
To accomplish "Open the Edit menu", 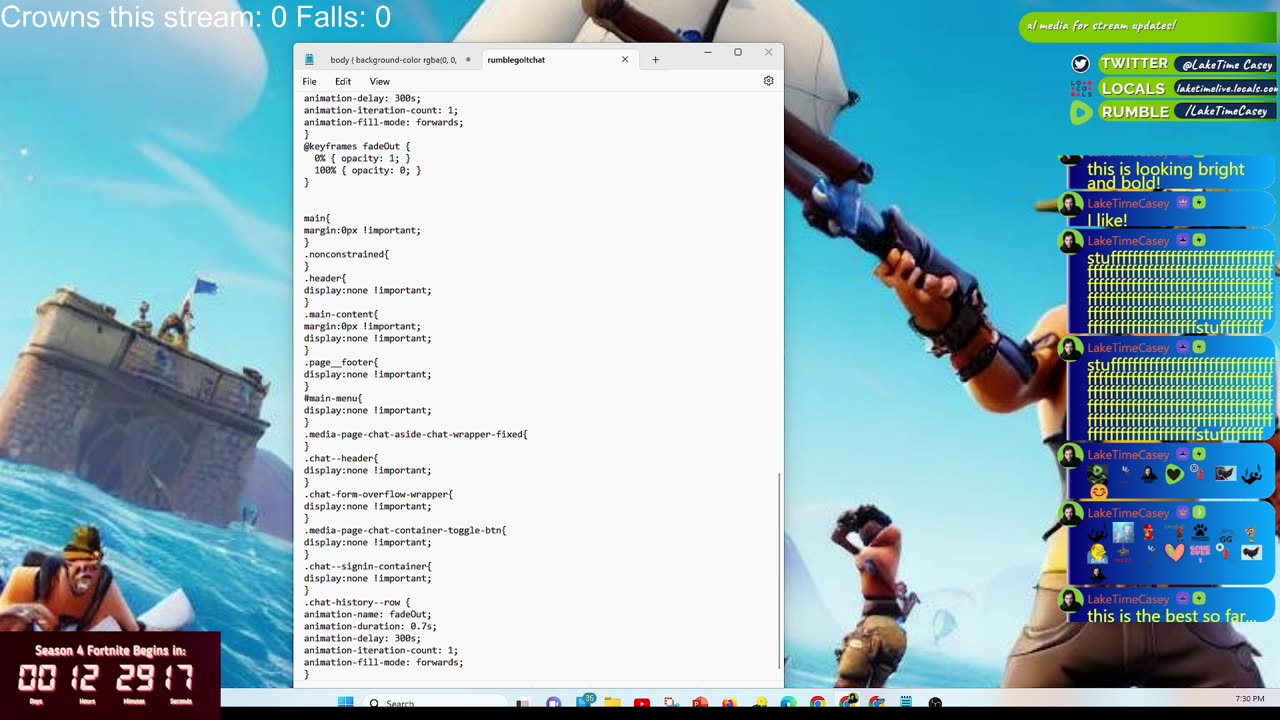I will [x=343, y=81].
